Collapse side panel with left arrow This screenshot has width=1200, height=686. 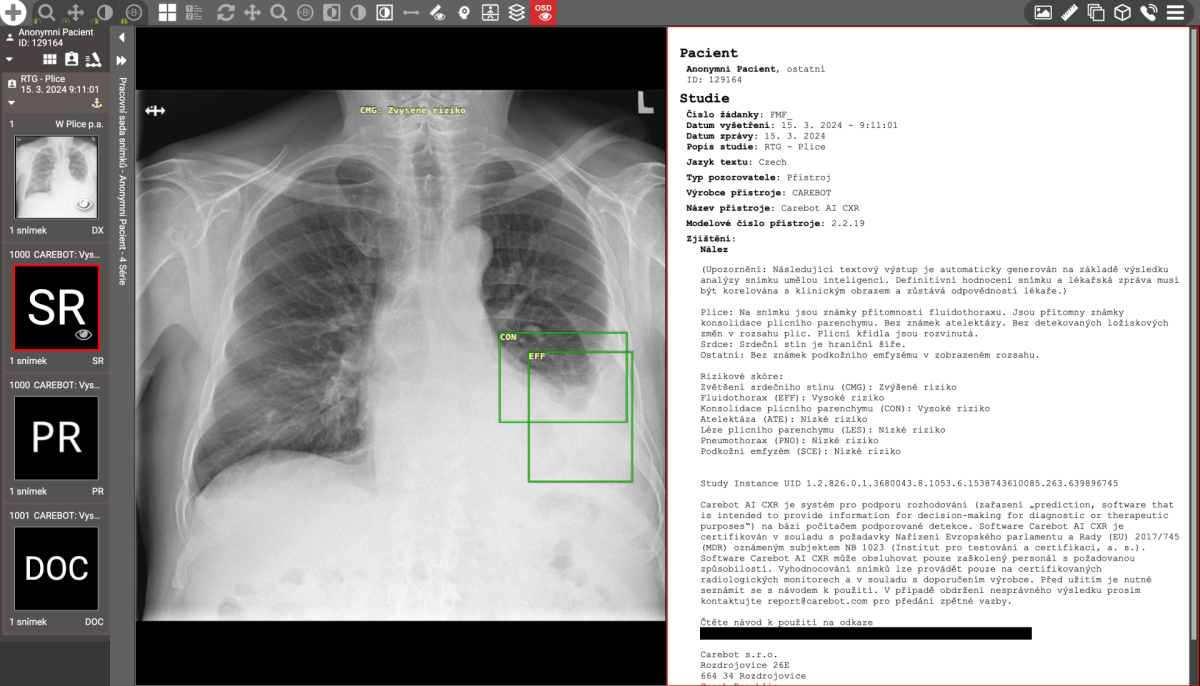[121, 37]
